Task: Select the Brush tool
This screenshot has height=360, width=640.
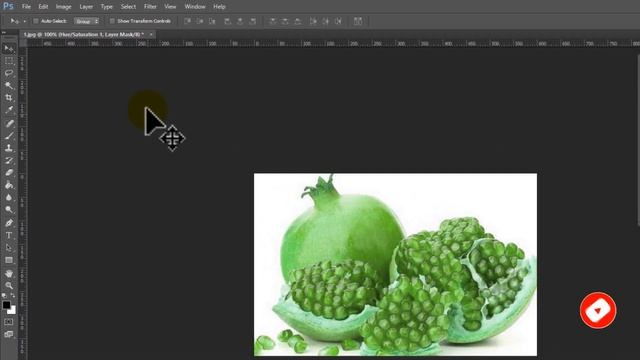Action: point(9,136)
